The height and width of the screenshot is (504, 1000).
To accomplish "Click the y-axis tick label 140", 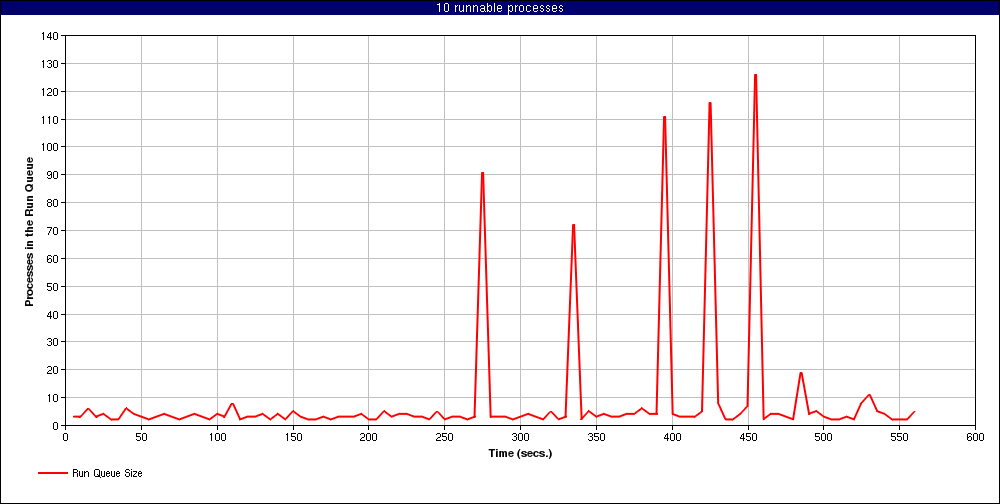I will click(x=51, y=36).
